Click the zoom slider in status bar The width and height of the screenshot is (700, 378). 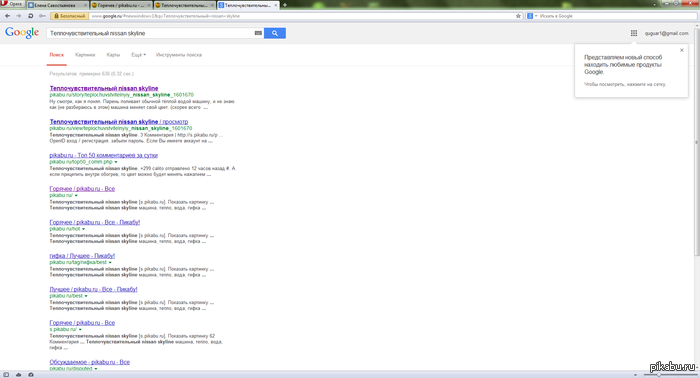[659, 374]
